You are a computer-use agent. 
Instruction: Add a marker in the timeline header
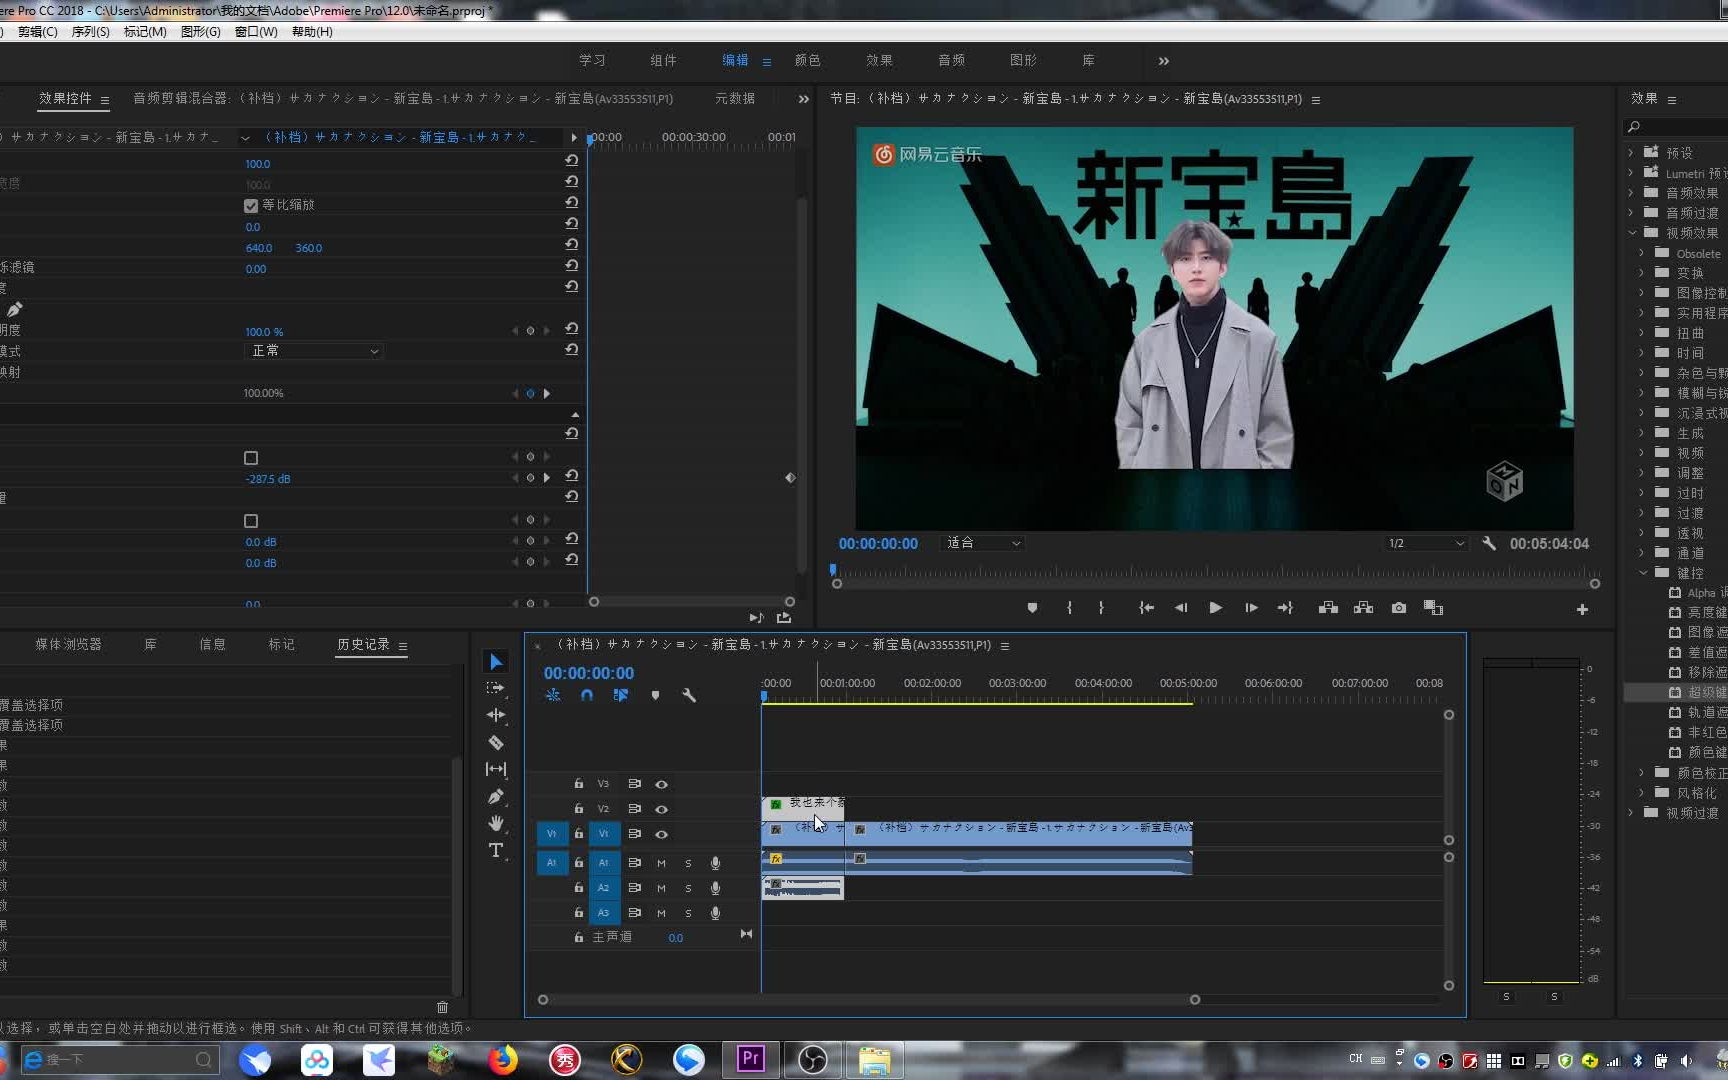coord(655,695)
